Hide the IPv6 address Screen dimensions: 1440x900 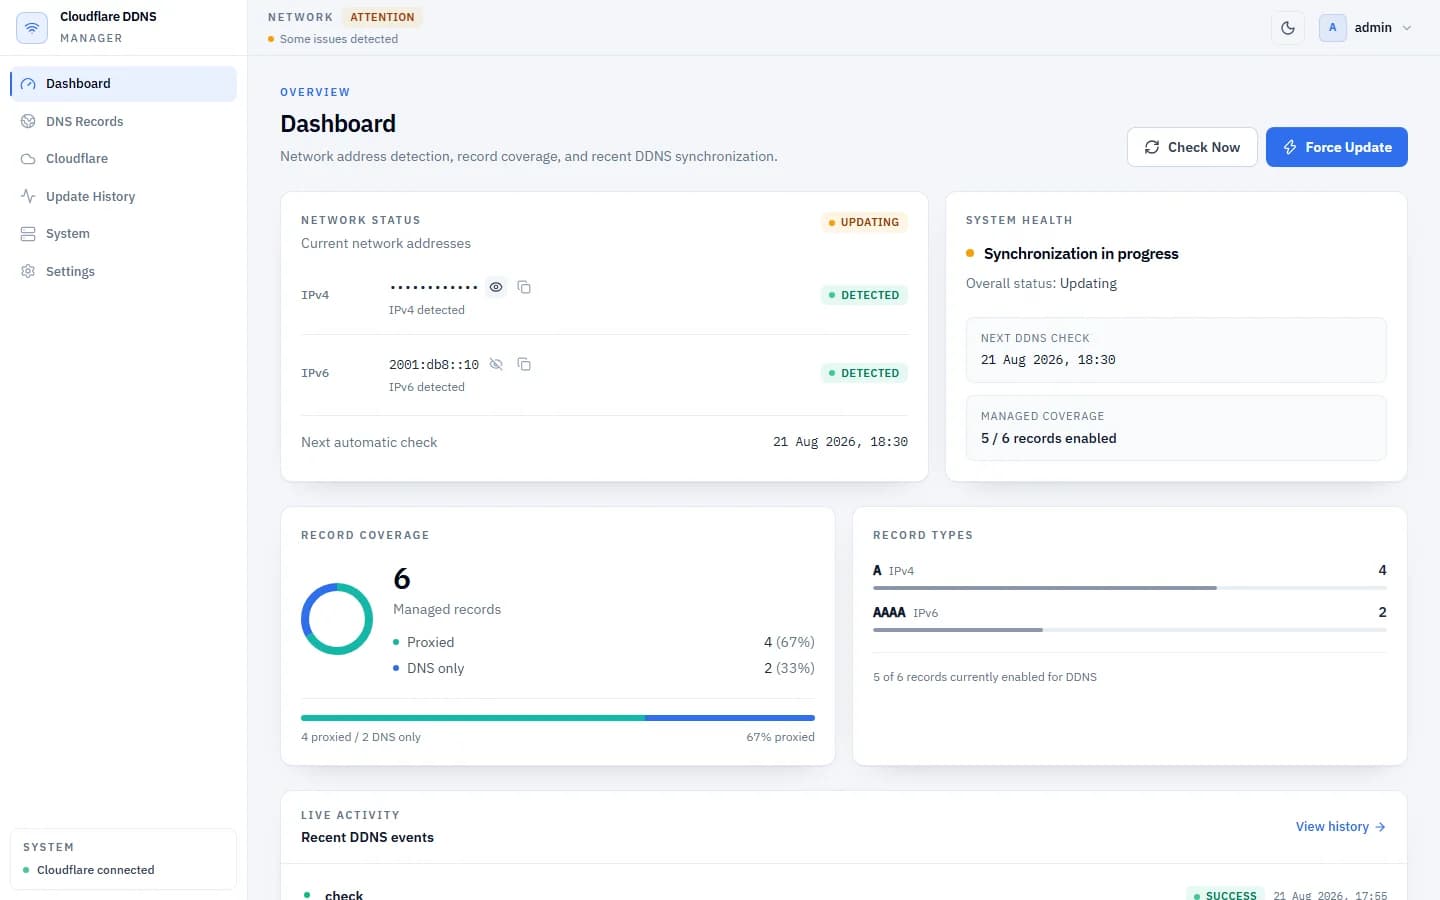(x=496, y=364)
